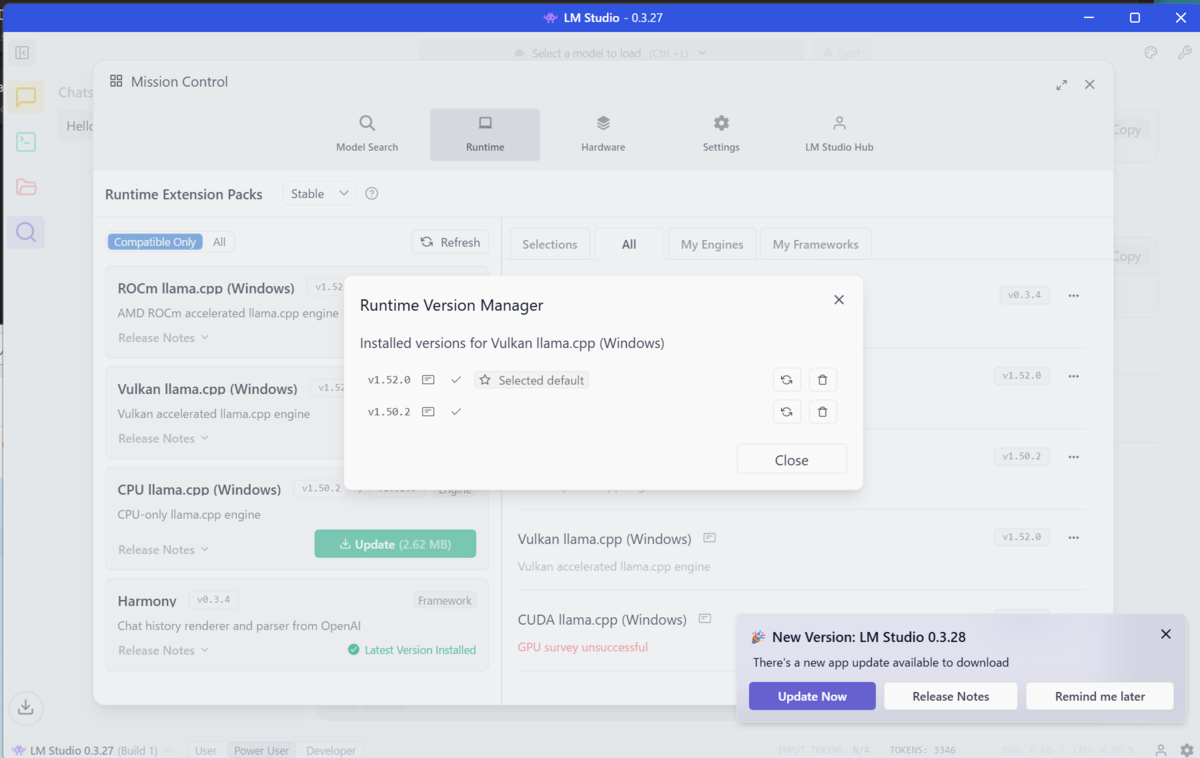This screenshot has width=1200, height=758.
Task: Toggle the sidebar panel icon
Action: coord(22,53)
